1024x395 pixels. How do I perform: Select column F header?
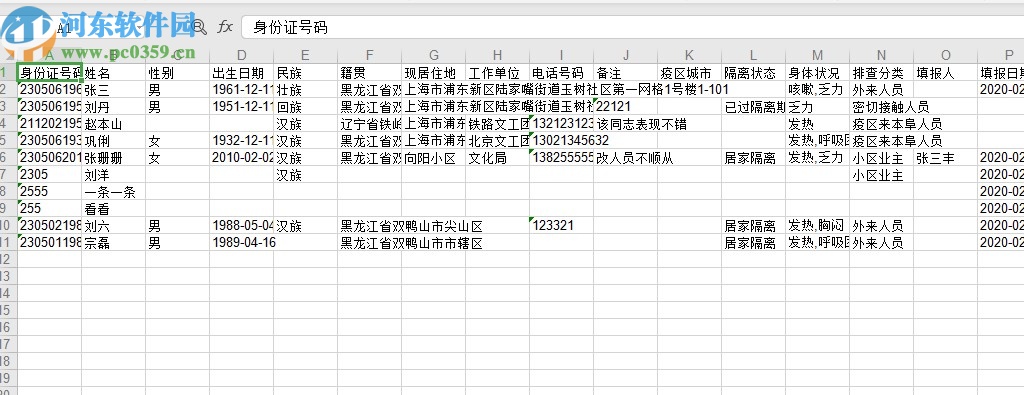(x=370, y=55)
